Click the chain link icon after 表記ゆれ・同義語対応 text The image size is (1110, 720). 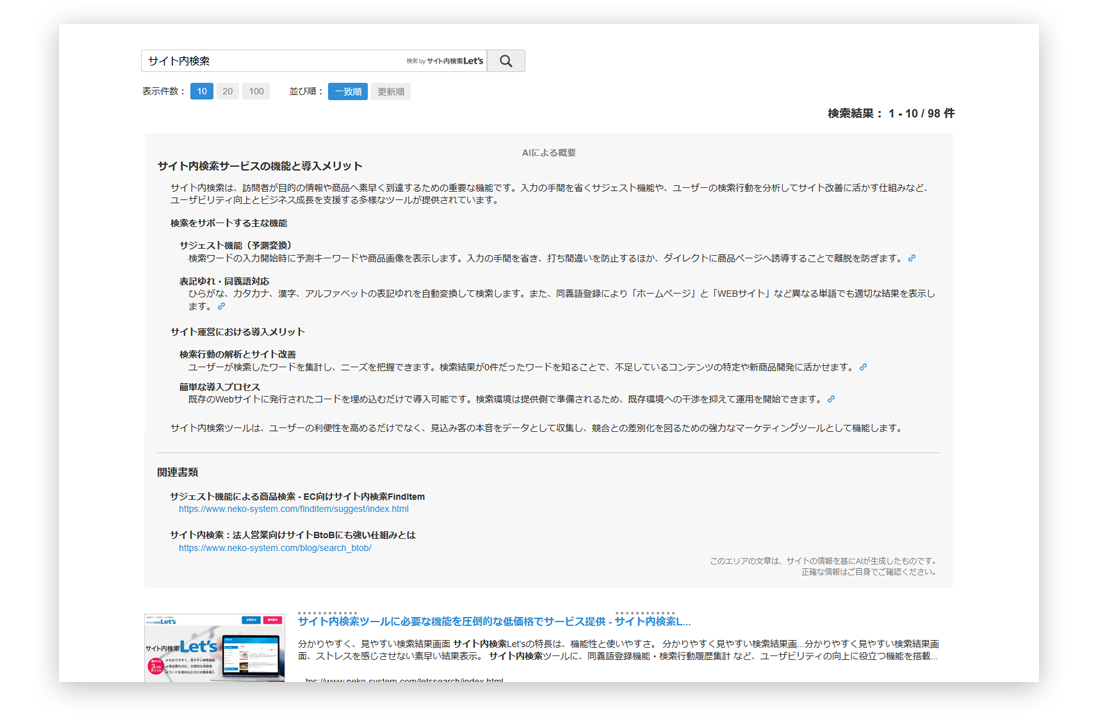(x=220, y=306)
